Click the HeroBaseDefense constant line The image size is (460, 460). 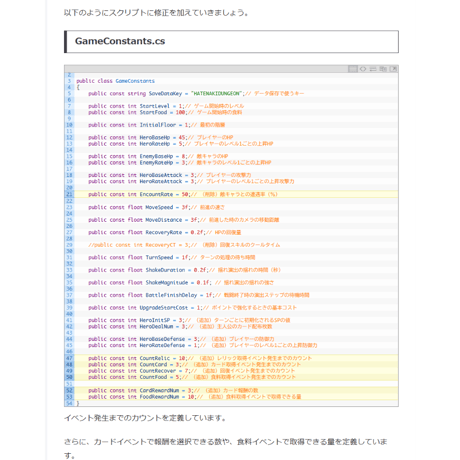(x=181, y=339)
